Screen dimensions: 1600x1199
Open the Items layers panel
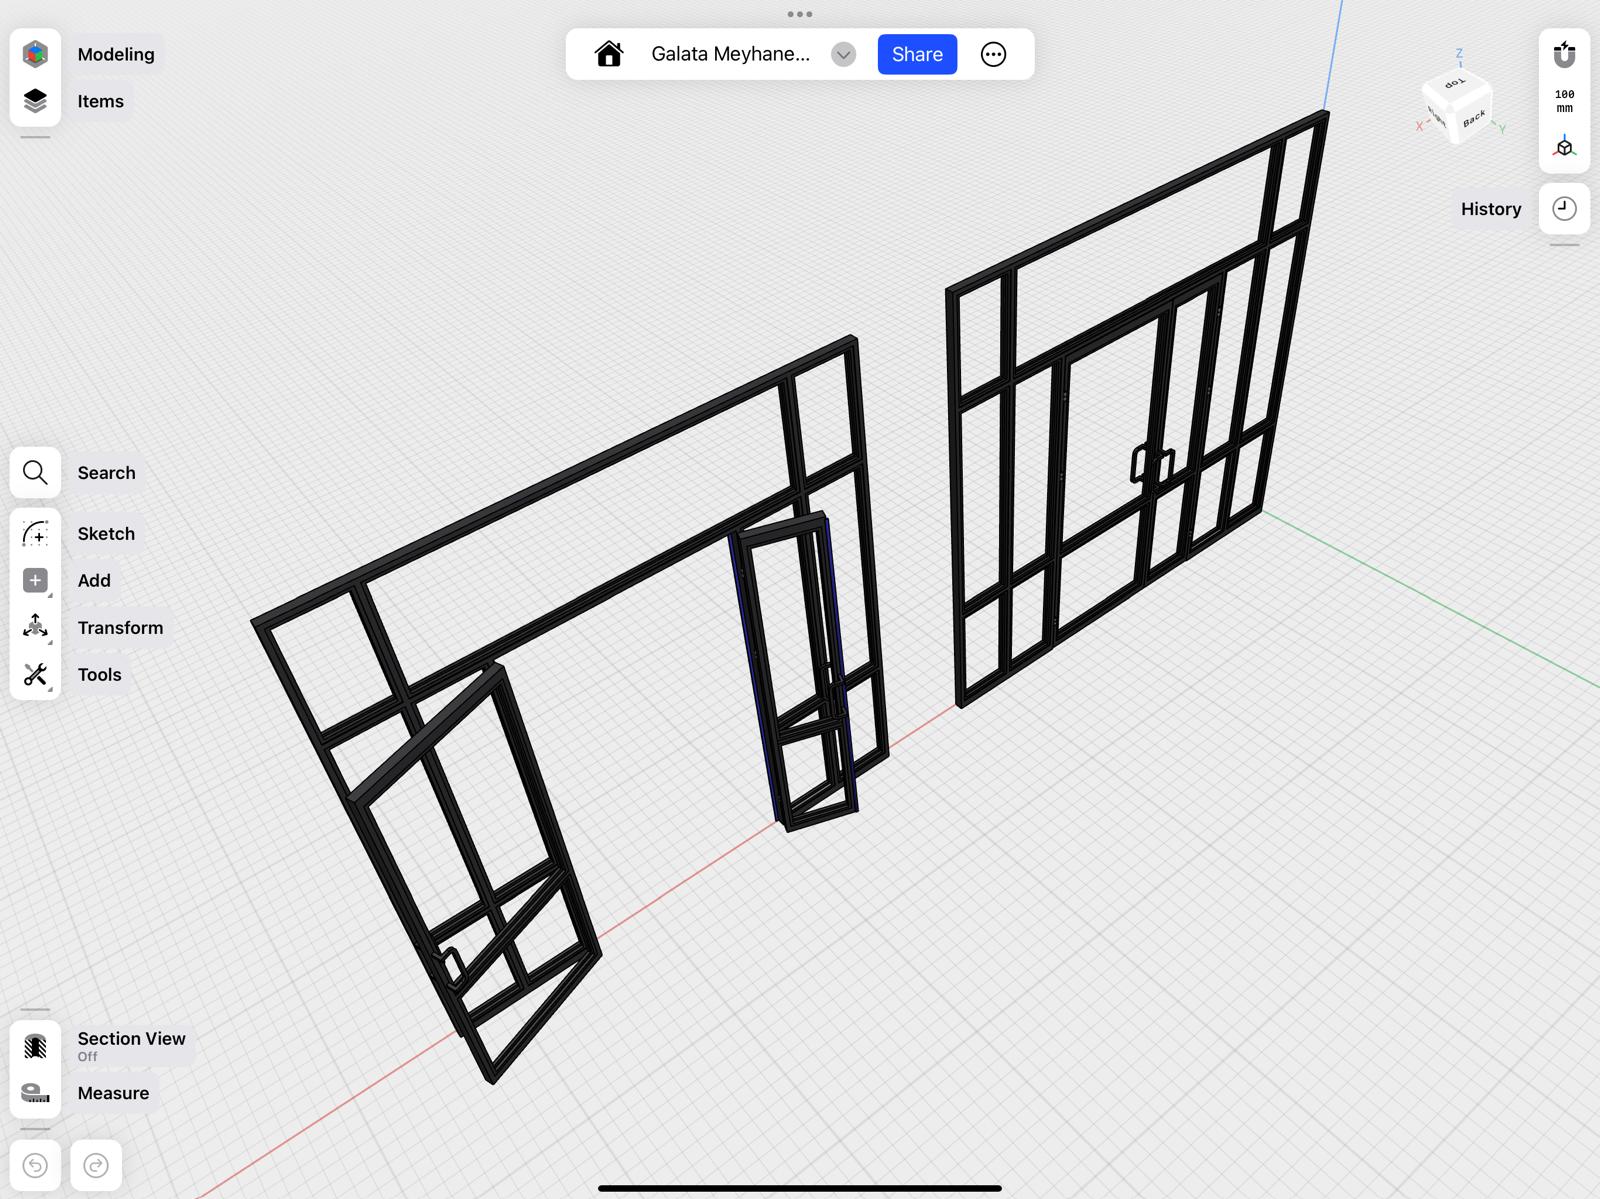tap(35, 101)
